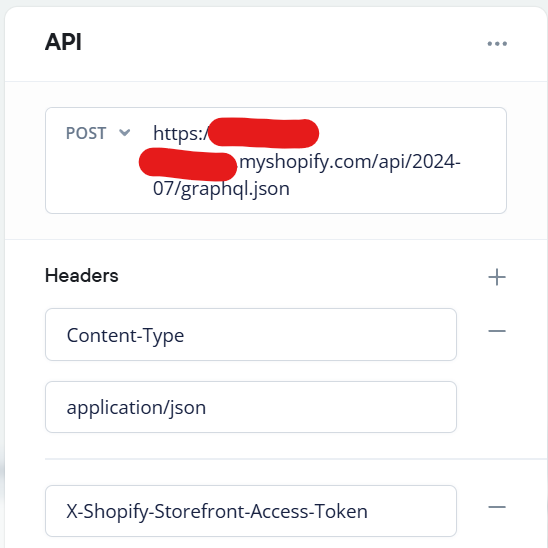This screenshot has width=548, height=548.
Task: Place cursor on the 07/graphql.json URL text
Action: [221, 189]
